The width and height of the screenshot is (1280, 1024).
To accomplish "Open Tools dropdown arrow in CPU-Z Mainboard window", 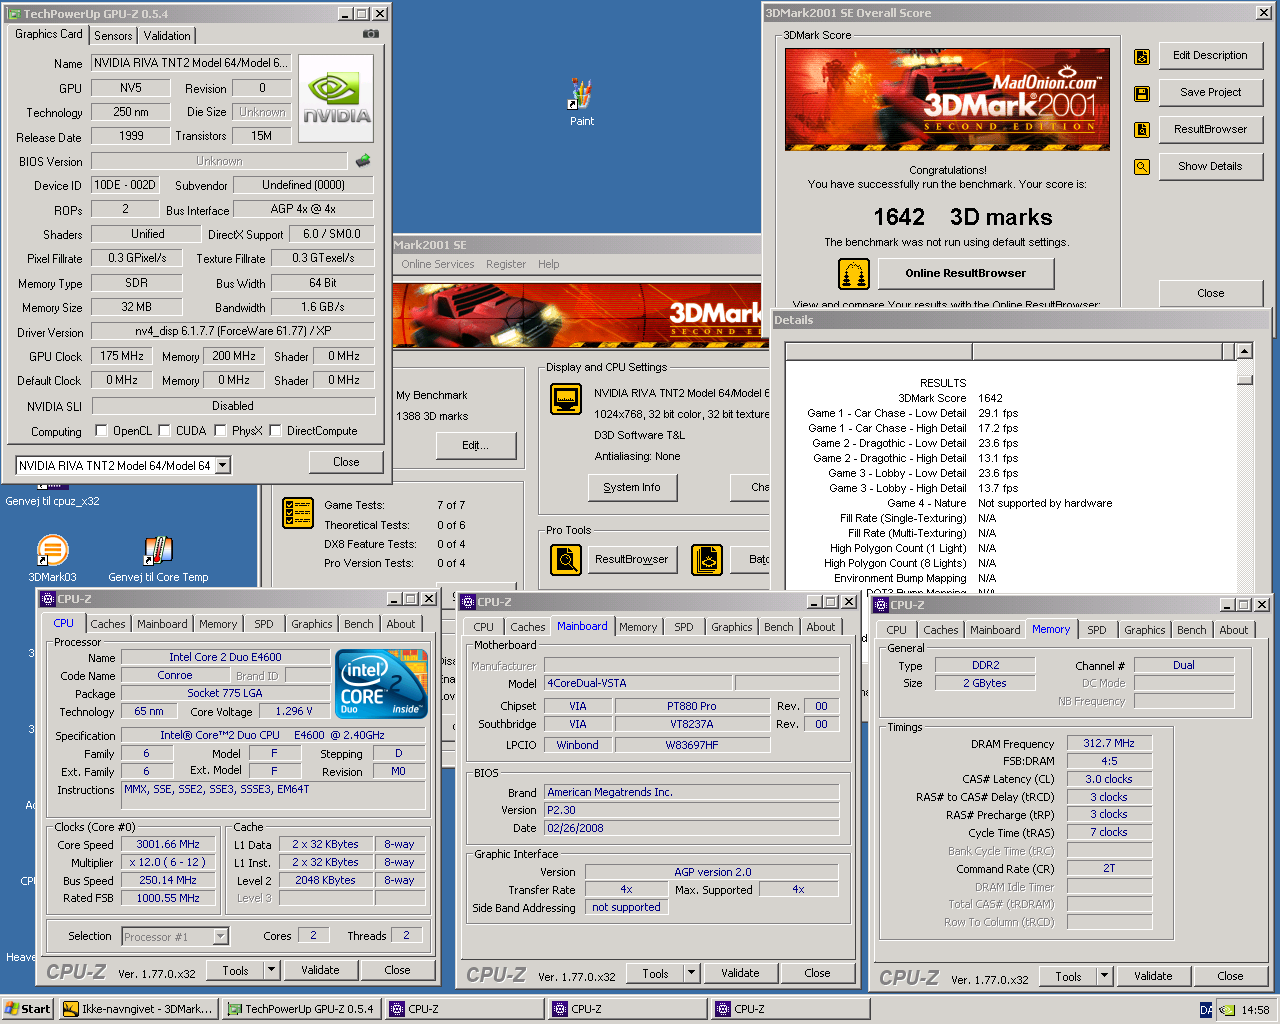I will pos(691,973).
